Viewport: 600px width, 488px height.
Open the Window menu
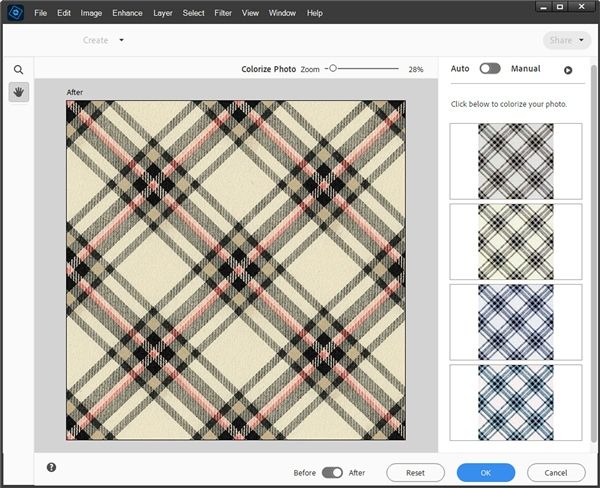coord(282,13)
